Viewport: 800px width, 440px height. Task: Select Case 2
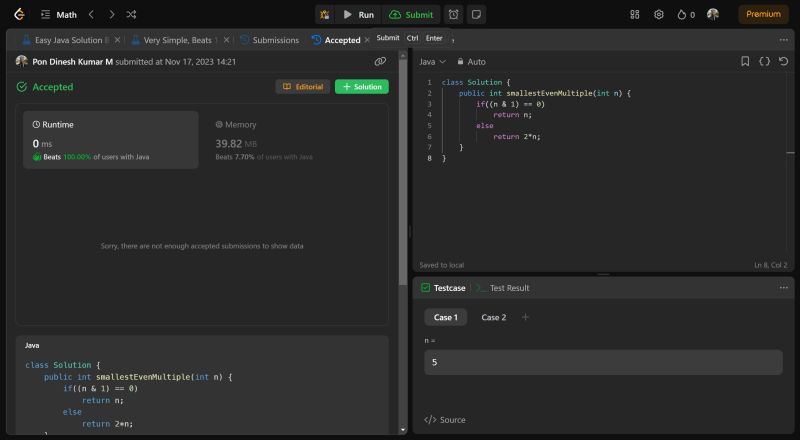(493, 317)
